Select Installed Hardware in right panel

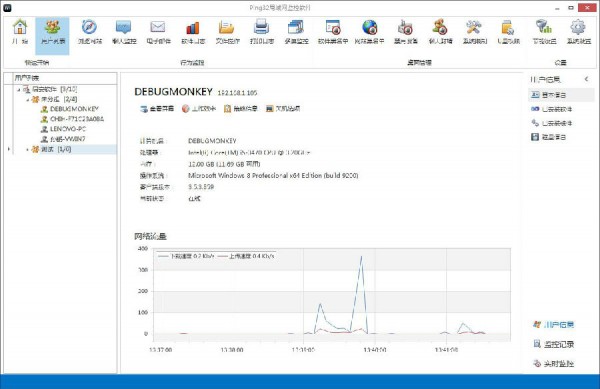552,123
